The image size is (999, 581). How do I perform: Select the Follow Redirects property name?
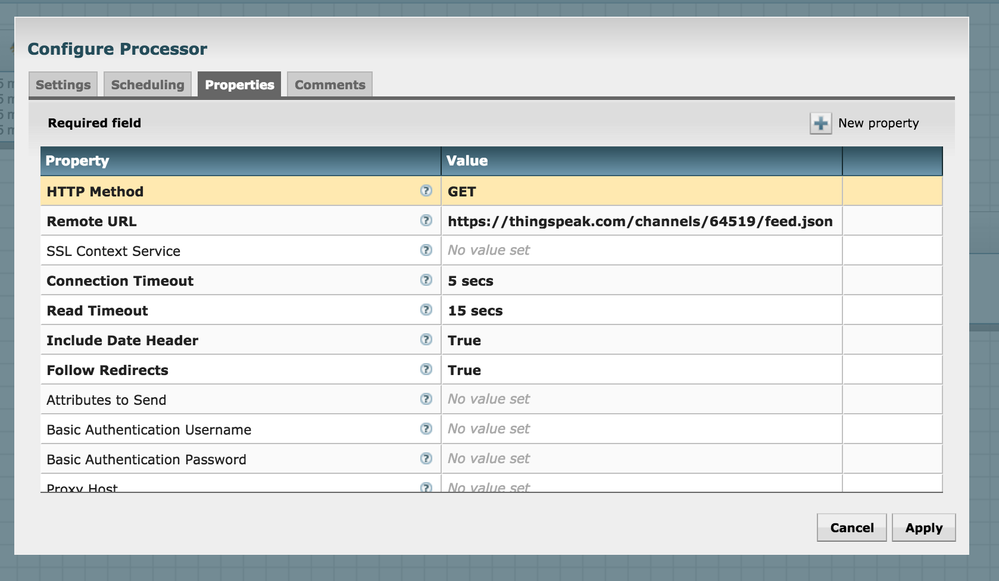(107, 370)
